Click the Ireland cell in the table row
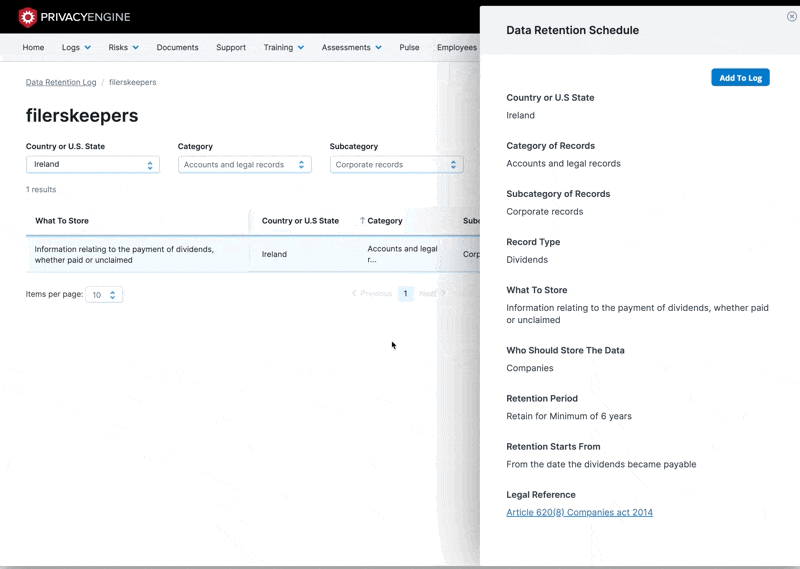This screenshot has width=800, height=569. (x=274, y=254)
